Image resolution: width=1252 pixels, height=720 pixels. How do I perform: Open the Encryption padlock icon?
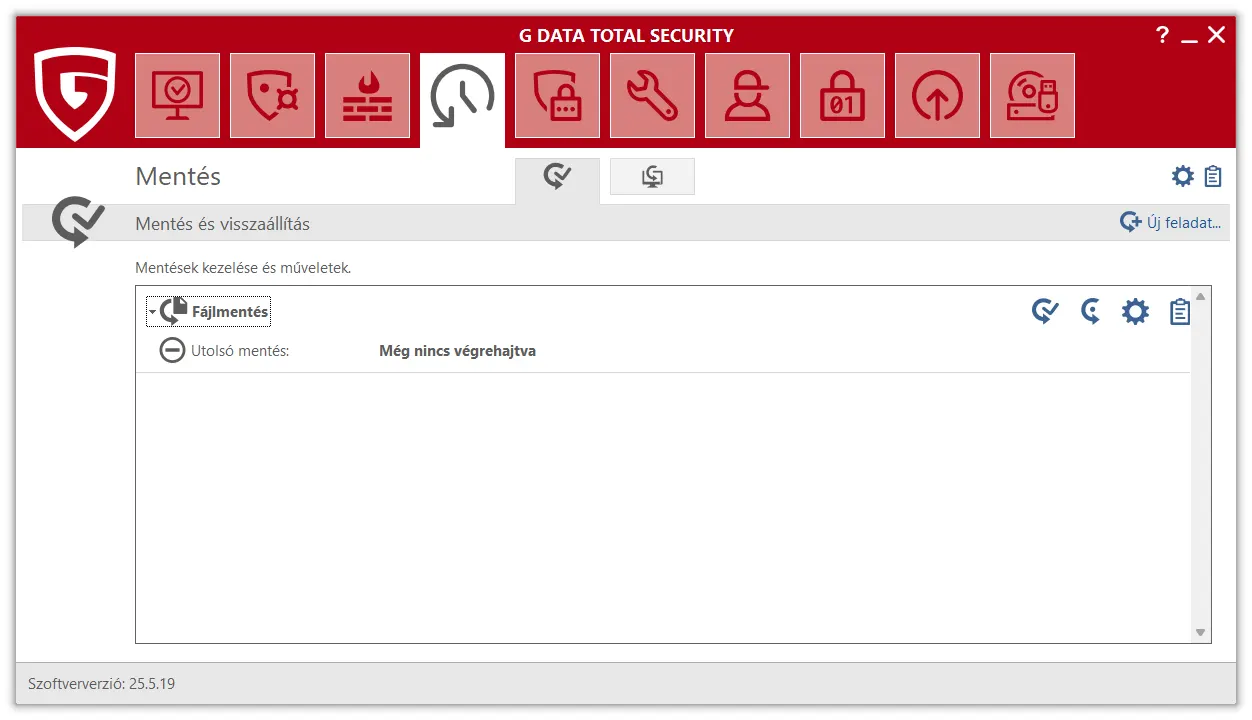842,96
